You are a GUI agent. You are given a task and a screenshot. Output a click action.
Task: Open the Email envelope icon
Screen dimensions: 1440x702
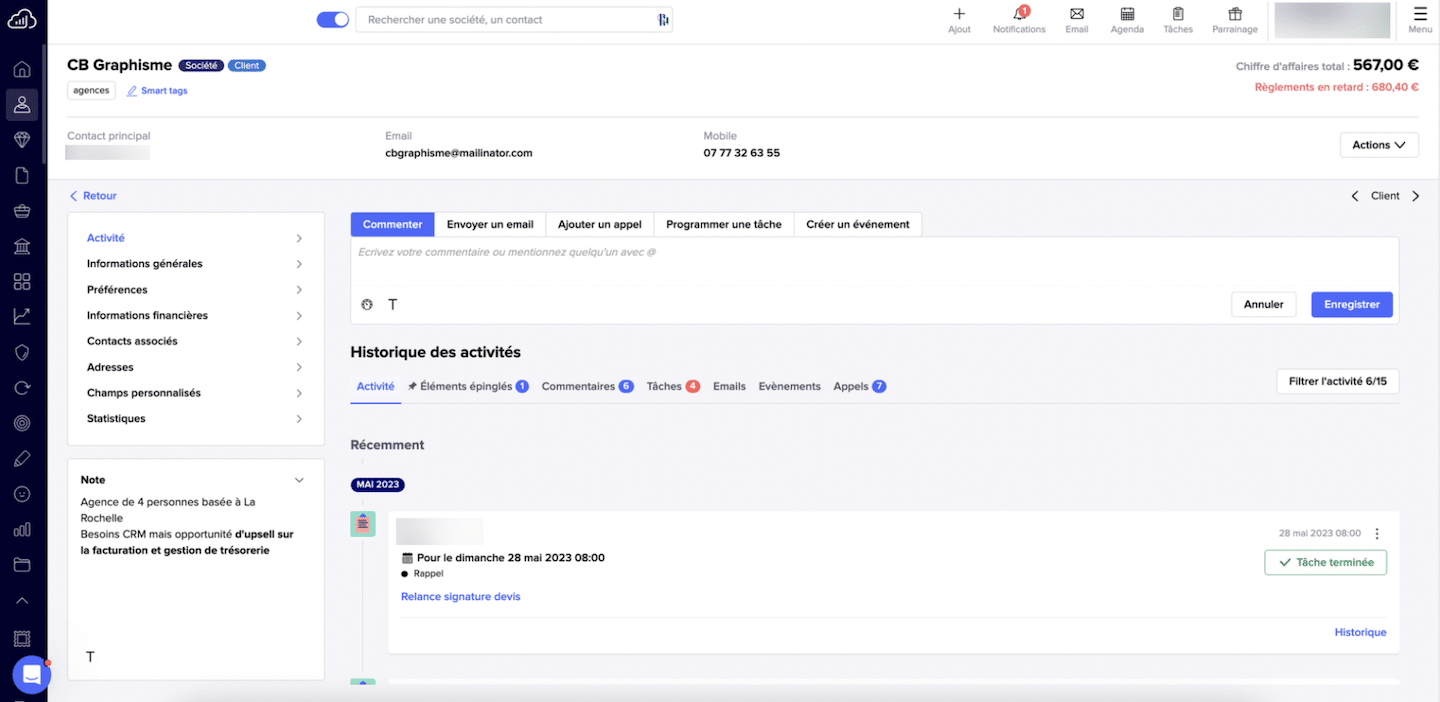coord(1077,15)
